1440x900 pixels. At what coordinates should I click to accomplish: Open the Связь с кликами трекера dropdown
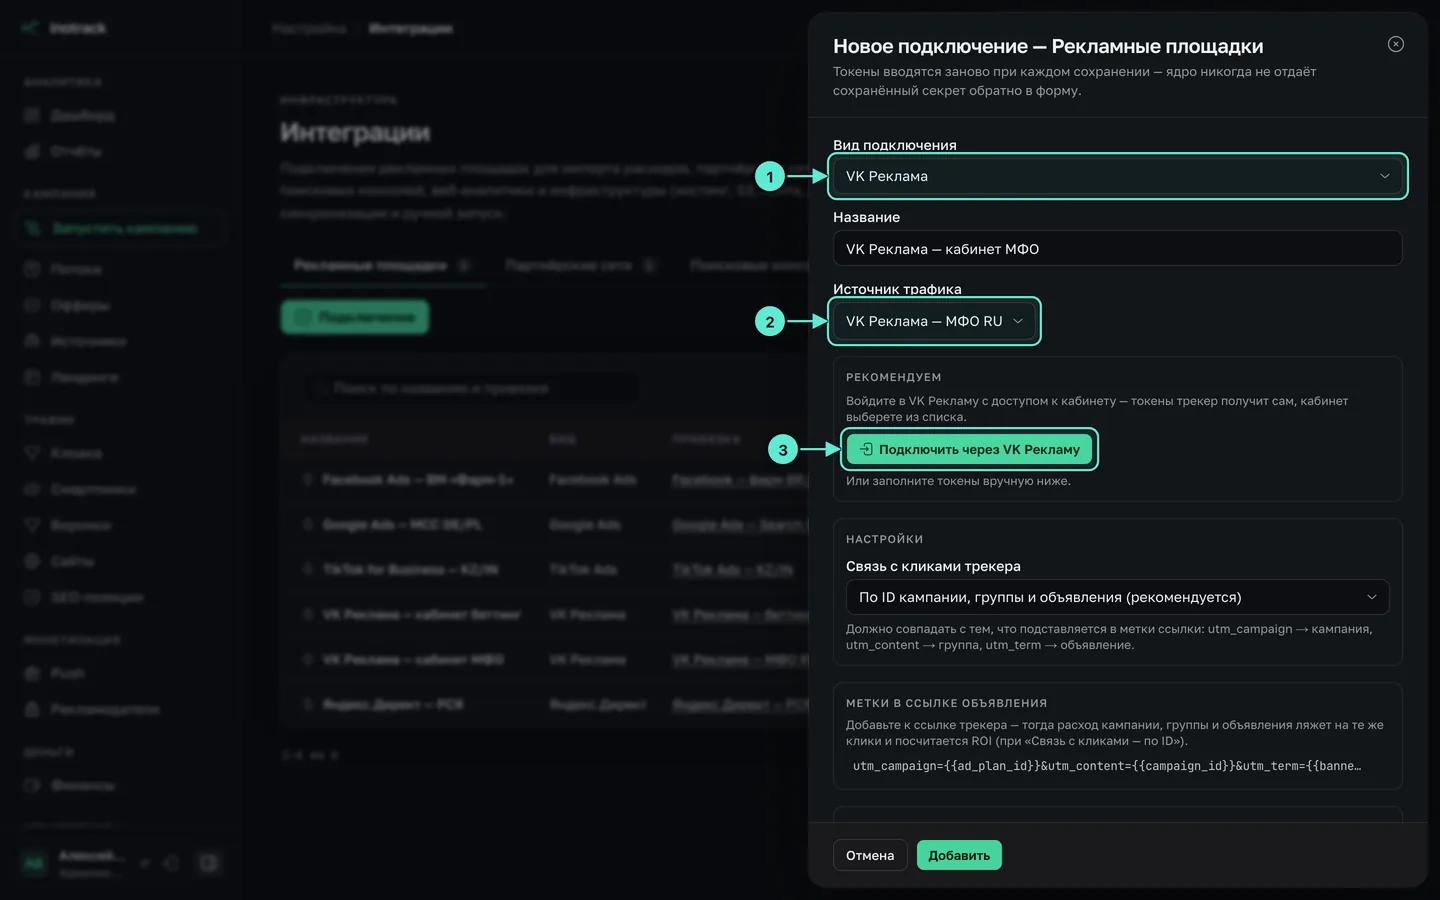(1117, 597)
